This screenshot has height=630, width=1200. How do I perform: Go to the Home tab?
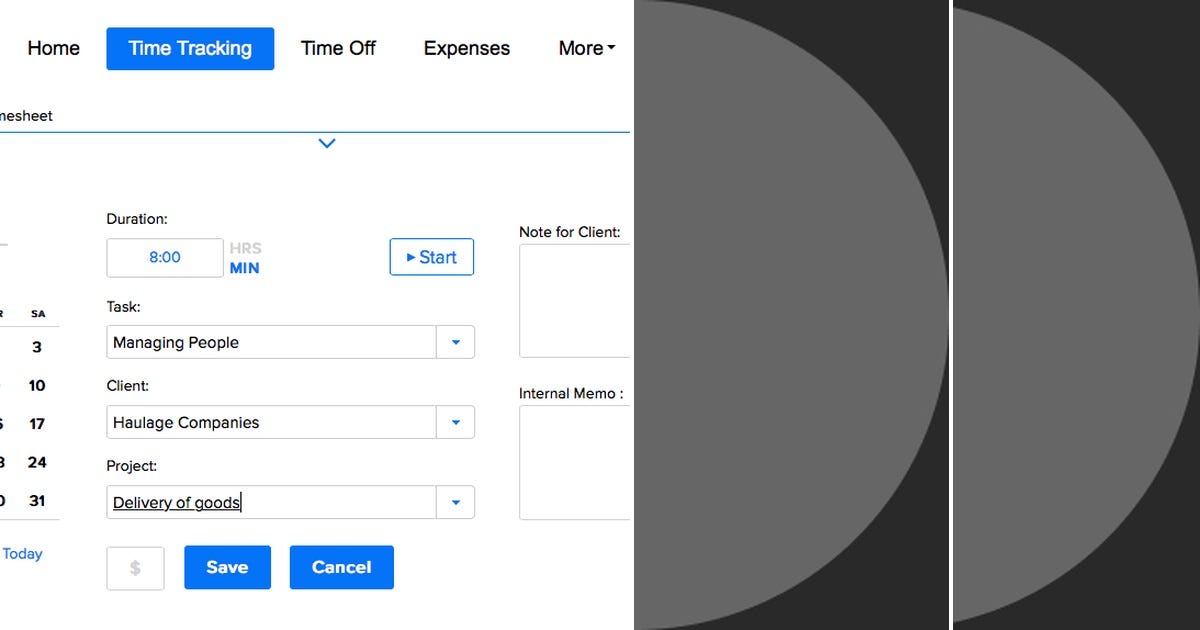click(x=52, y=48)
